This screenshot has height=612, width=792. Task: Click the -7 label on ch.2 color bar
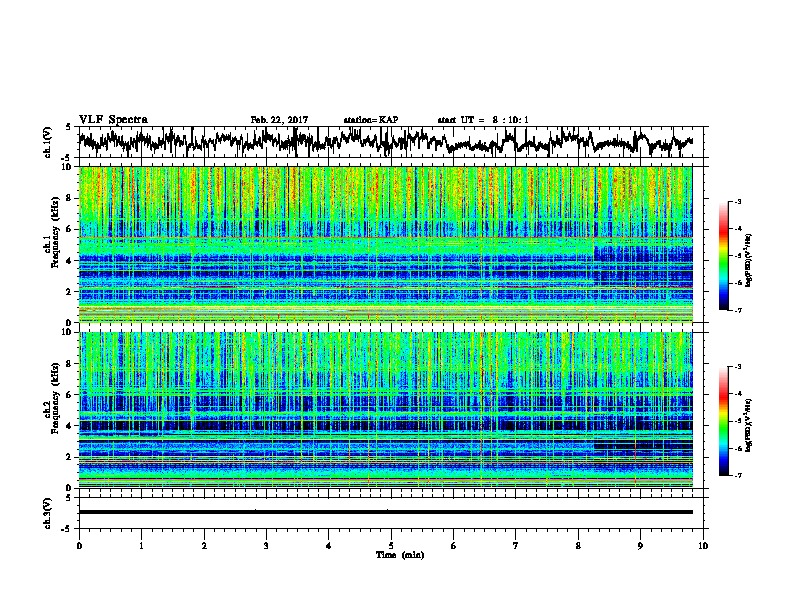738,475
